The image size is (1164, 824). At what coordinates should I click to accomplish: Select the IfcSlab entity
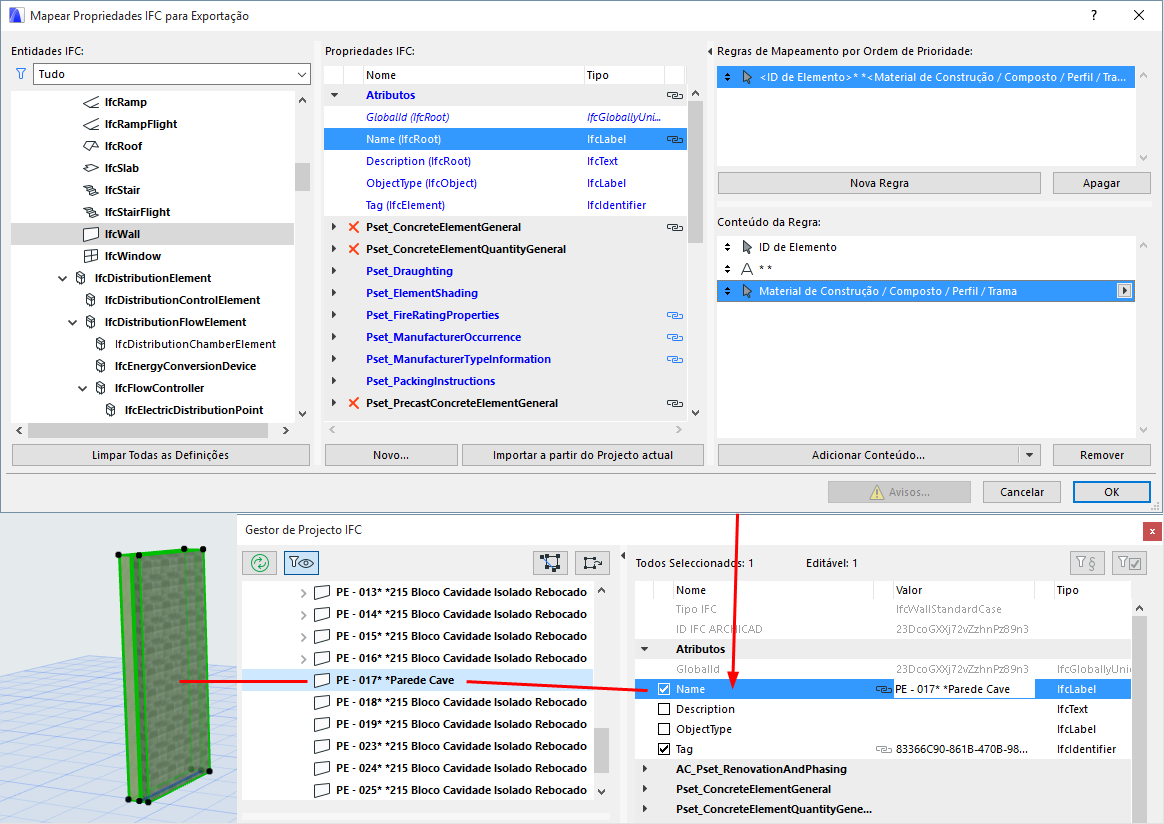coord(122,168)
